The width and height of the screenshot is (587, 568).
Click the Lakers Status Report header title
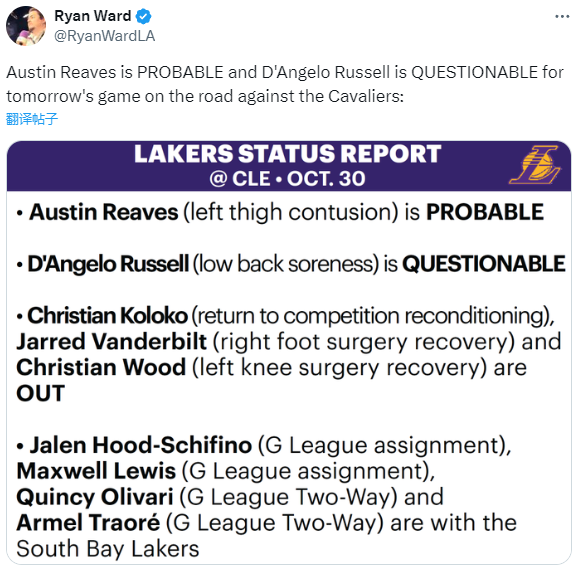point(288,154)
